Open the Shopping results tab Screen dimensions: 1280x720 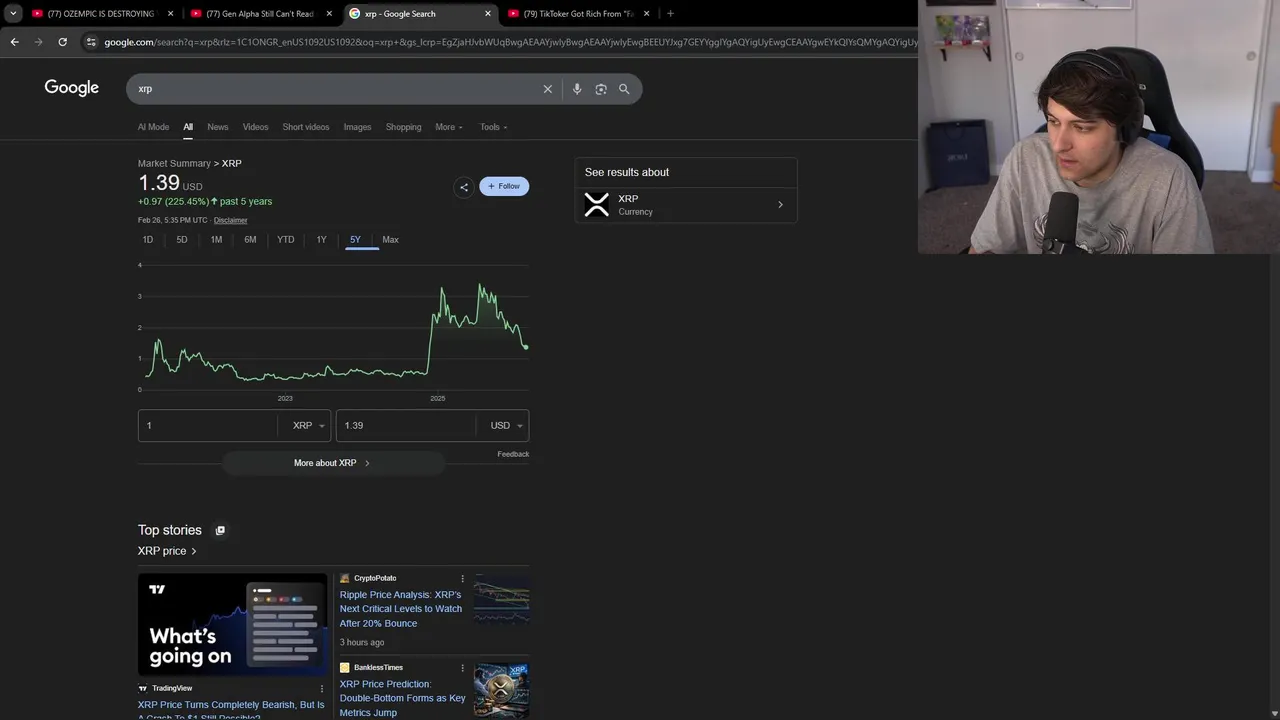pos(404,127)
